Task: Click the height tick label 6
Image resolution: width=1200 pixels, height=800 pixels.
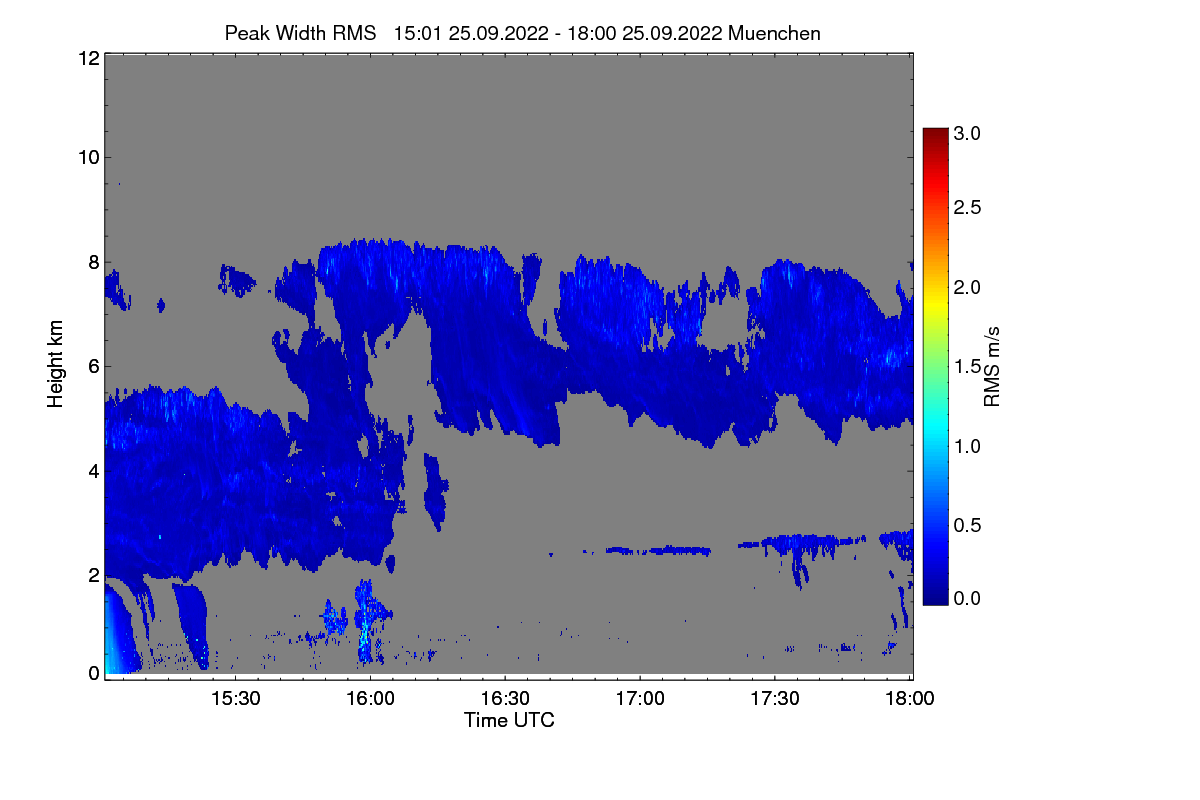Action: 92,366
